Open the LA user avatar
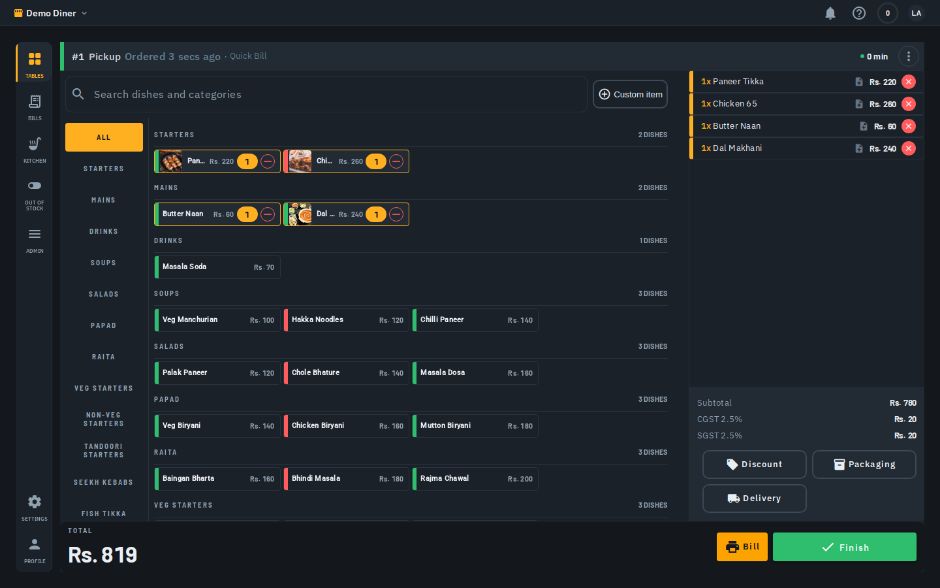The width and height of the screenshot is (940, 588). (x=916, y=13)
